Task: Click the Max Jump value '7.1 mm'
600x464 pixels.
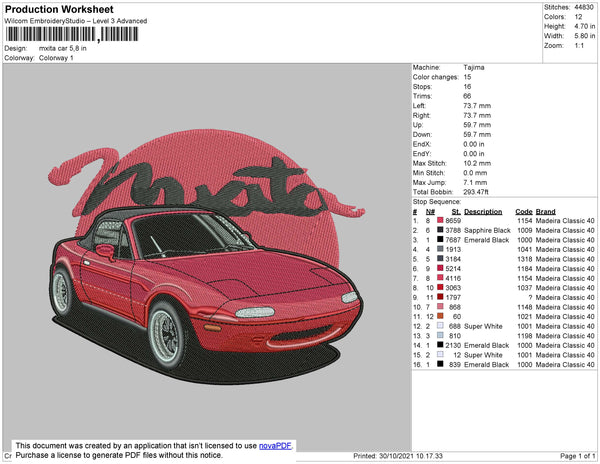Action: 475,182
